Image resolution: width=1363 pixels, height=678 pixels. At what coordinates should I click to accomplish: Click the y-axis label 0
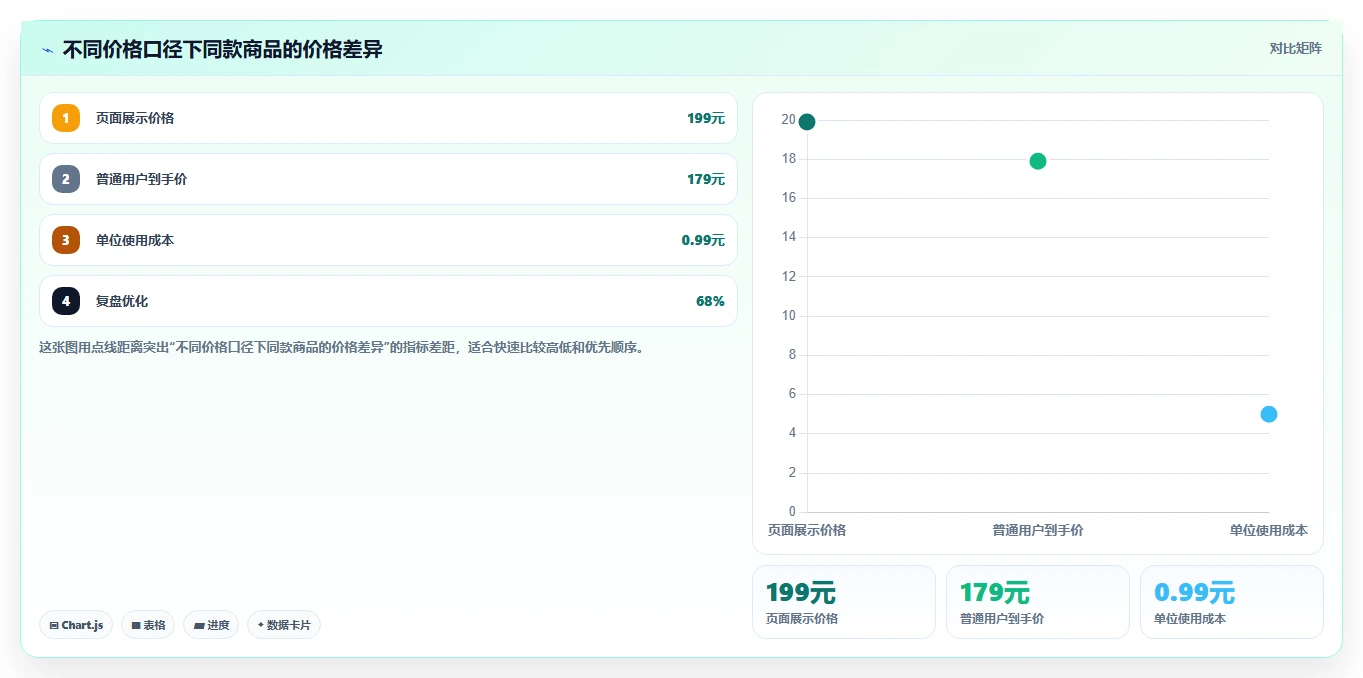click(x=792, y=512)
